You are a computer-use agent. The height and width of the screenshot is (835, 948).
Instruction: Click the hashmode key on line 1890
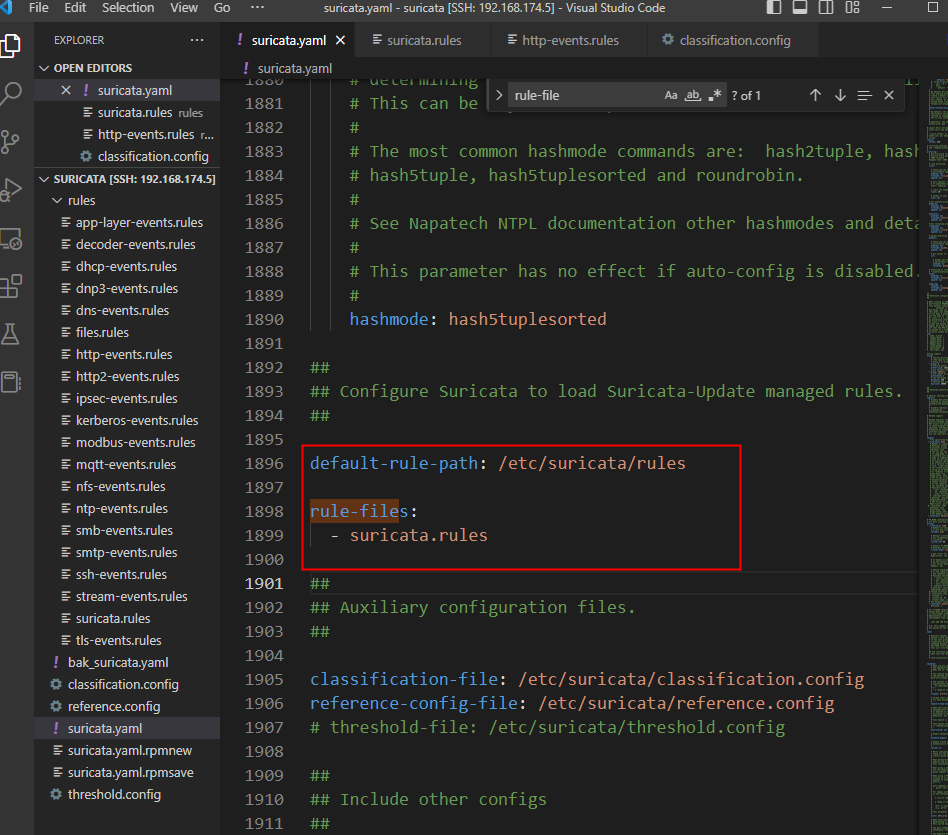(389, 319)
